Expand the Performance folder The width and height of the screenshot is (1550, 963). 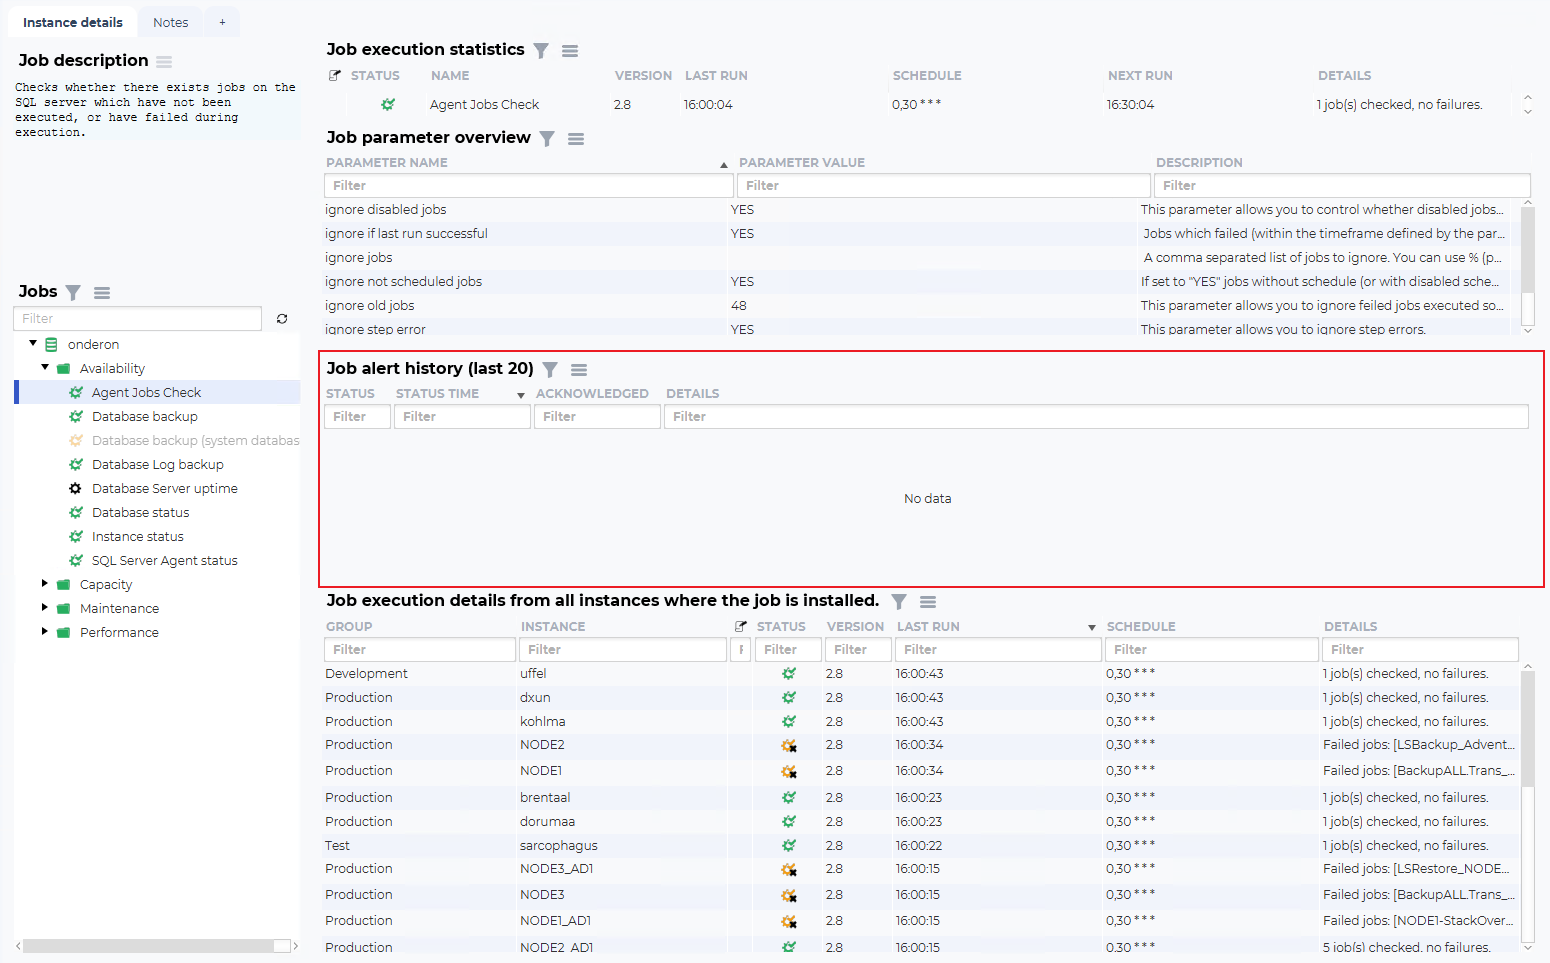pyautogui.click(x=45, y=632)
